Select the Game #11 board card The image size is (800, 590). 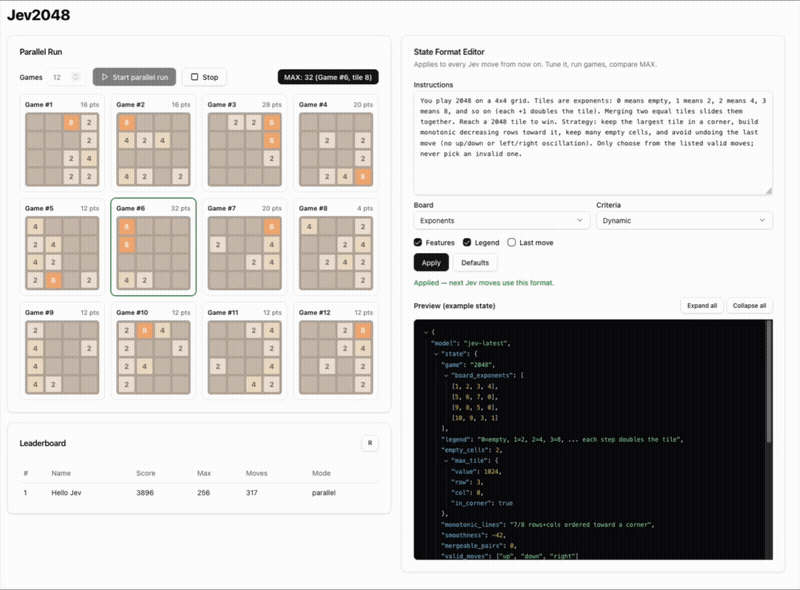[245, 351]
